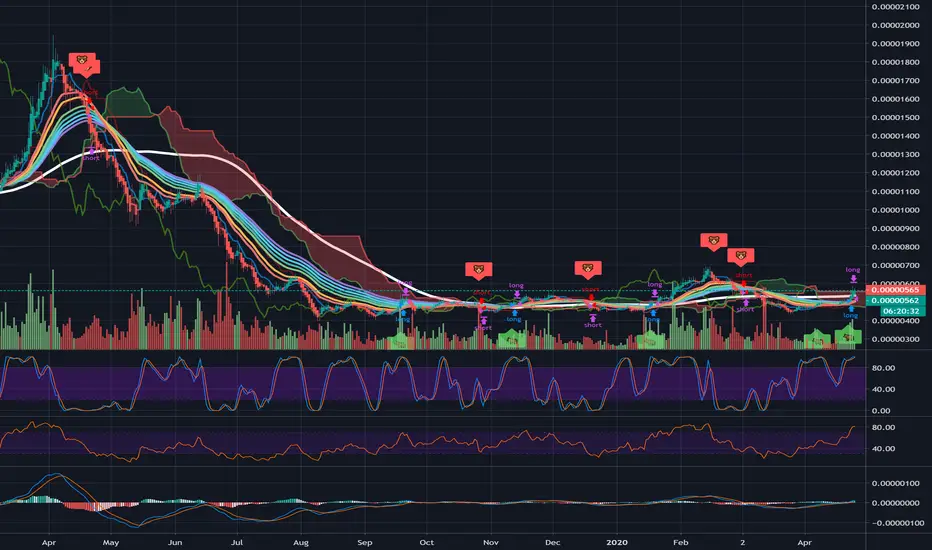Click the red bear marker above late October
The image size is (932, 550).
[x=478, y=271]
